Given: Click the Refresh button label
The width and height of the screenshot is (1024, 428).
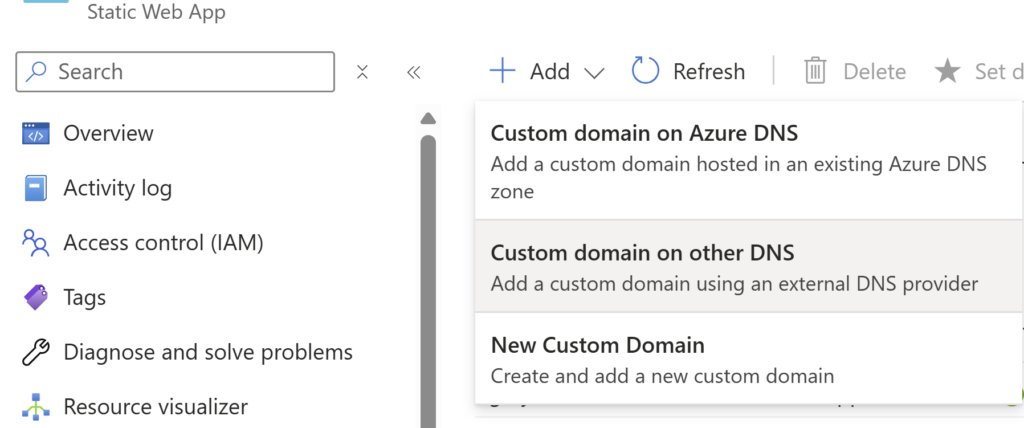Looking at the screenshot, I should (709, 71).
